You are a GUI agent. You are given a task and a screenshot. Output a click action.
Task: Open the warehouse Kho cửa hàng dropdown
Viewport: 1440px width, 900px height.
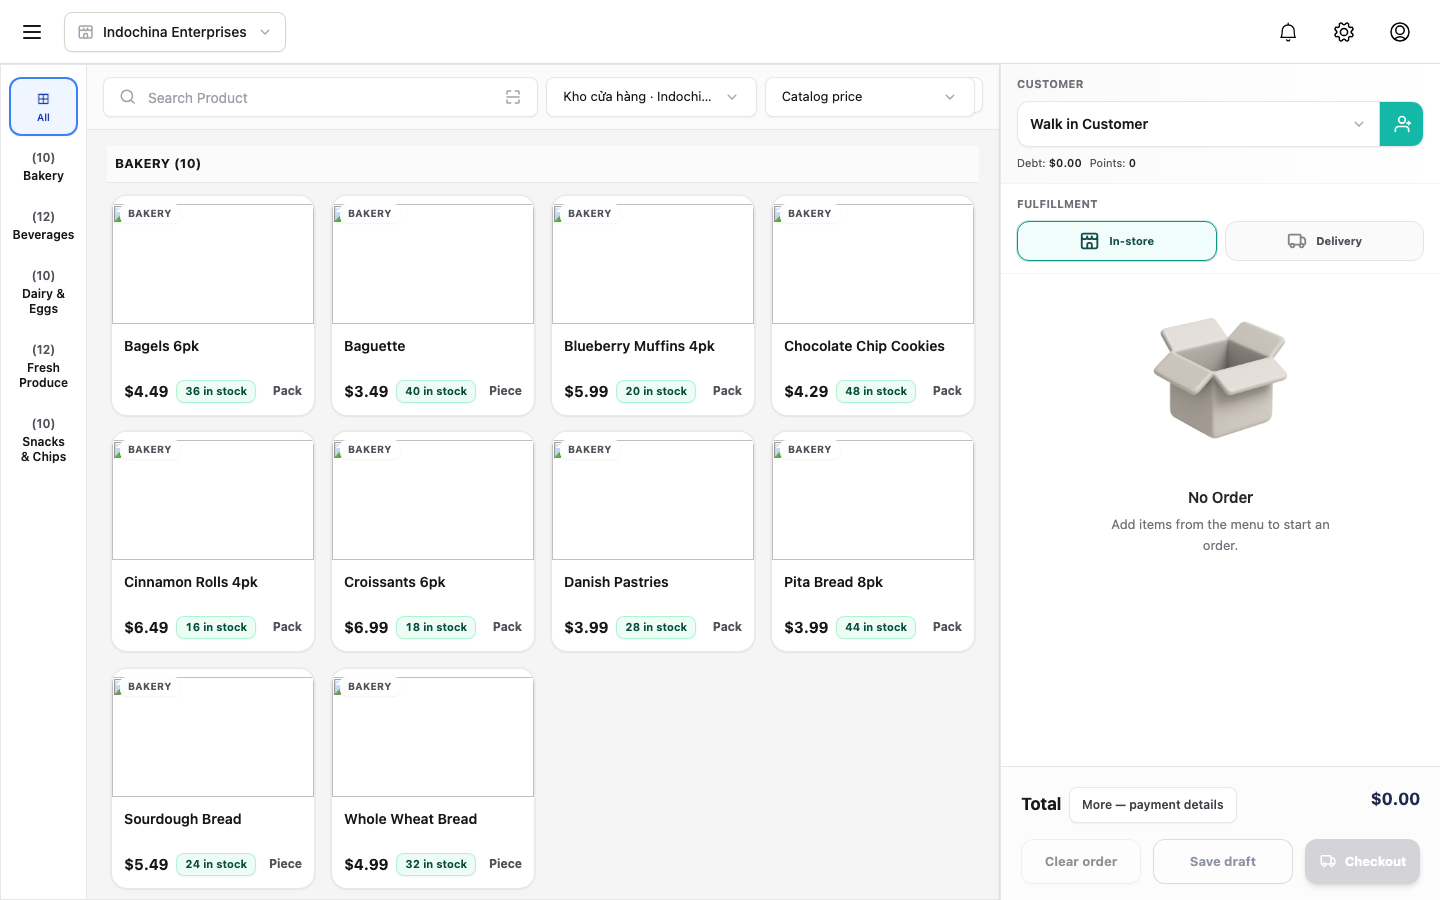[x=651, y=97]
